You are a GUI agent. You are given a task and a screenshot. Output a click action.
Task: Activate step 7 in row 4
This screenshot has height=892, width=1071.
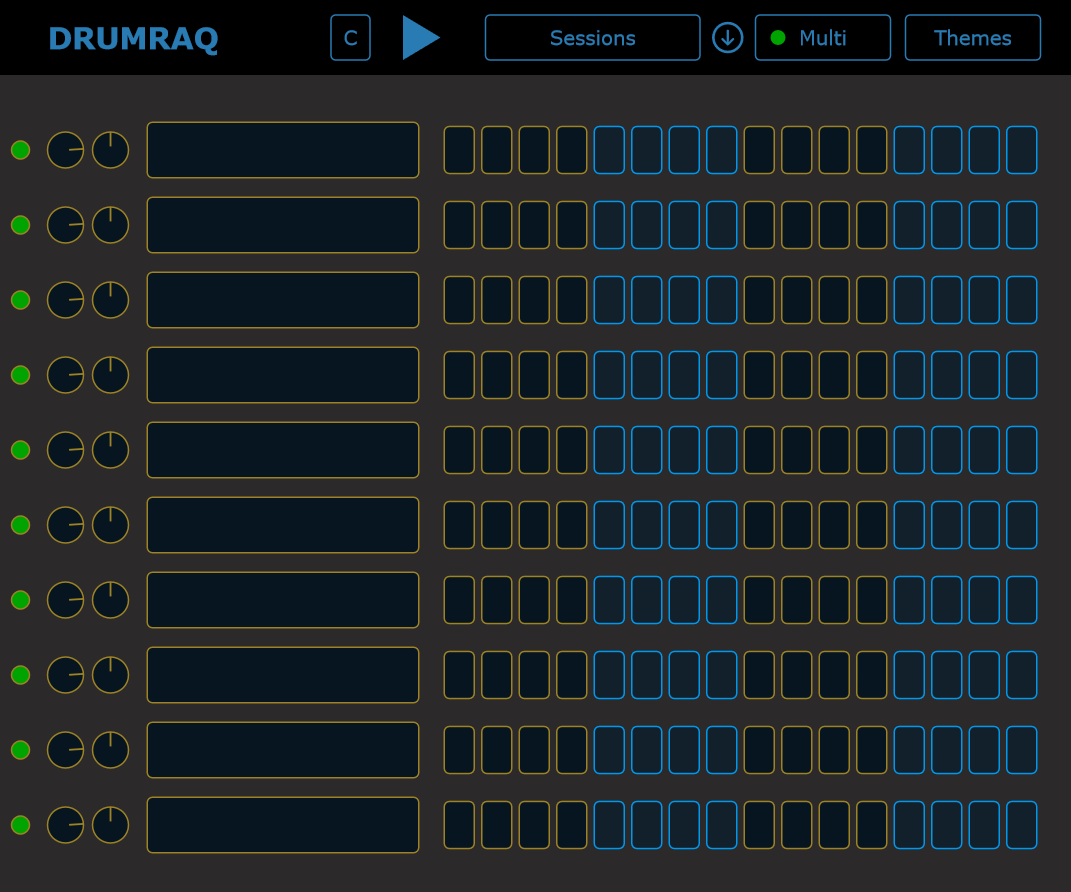point(684,375)
